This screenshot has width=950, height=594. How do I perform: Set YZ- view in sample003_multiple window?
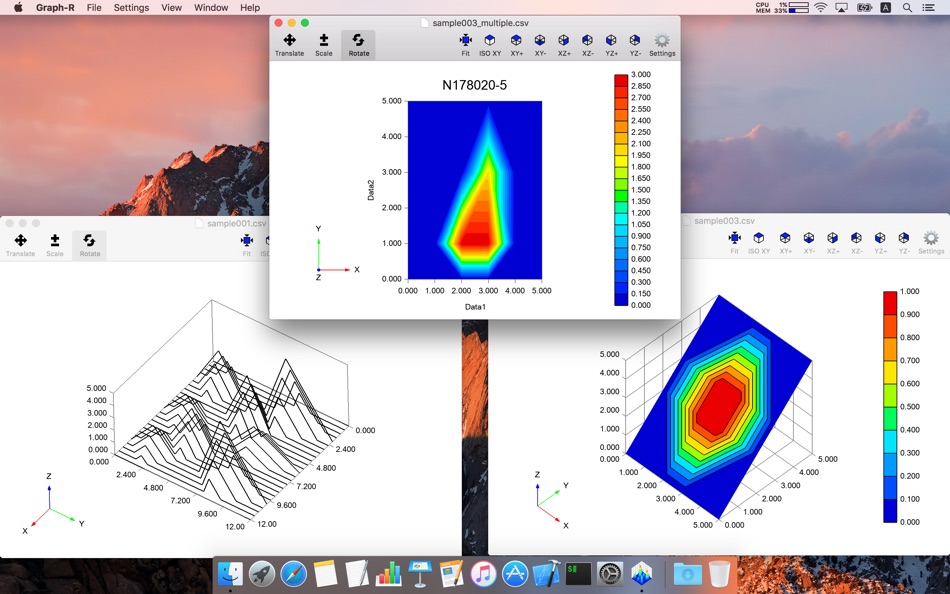[x=635, y=45]
